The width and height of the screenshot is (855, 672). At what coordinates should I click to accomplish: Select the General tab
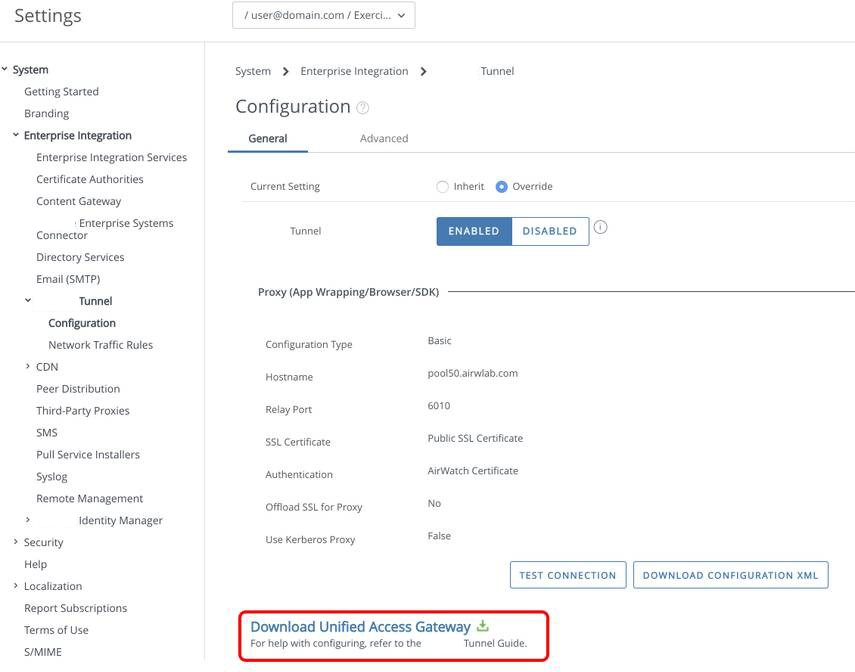(x=268, y=138)
